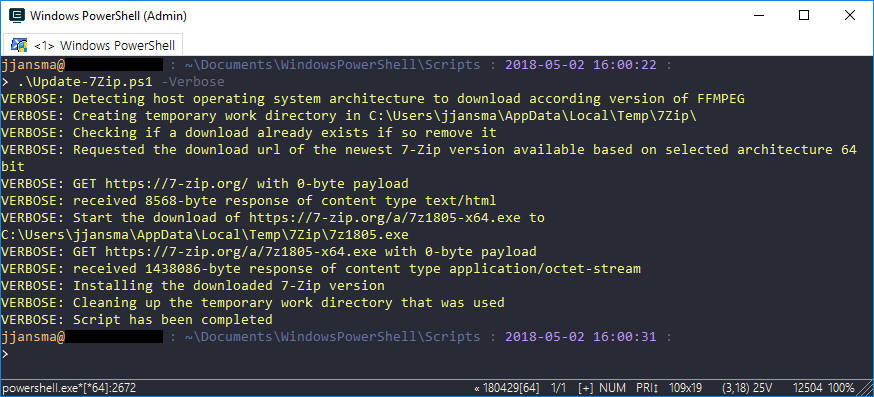
Task: Maximize the ConEmu window
Action: 804,16
